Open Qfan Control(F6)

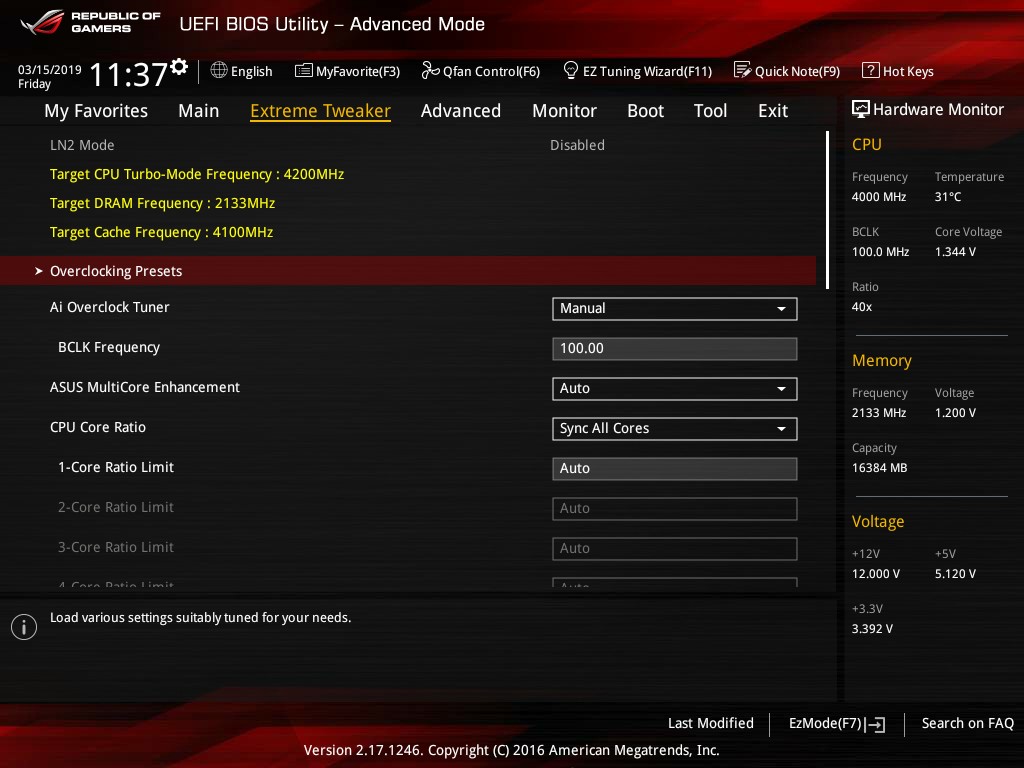click(481, 71)
